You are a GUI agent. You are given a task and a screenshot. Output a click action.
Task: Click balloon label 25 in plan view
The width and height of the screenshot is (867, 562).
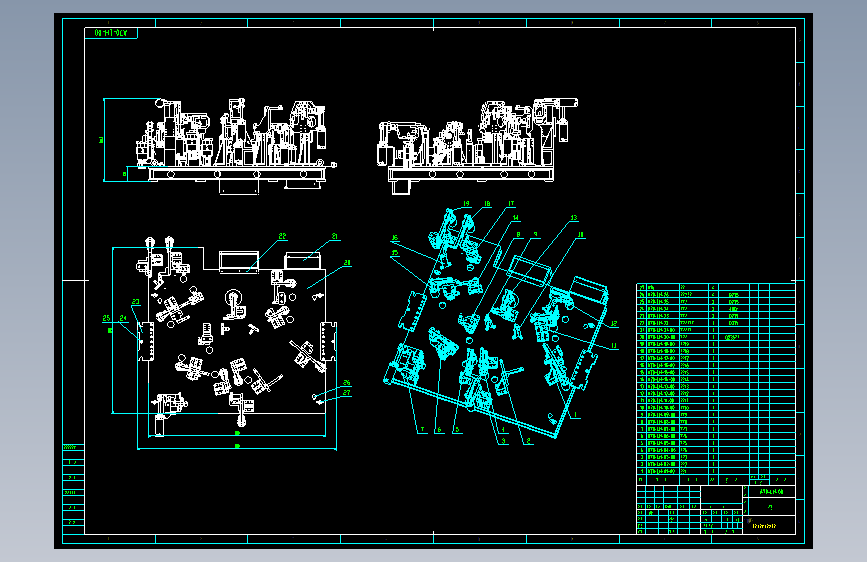pyautogui.click(x=106, y=318)
